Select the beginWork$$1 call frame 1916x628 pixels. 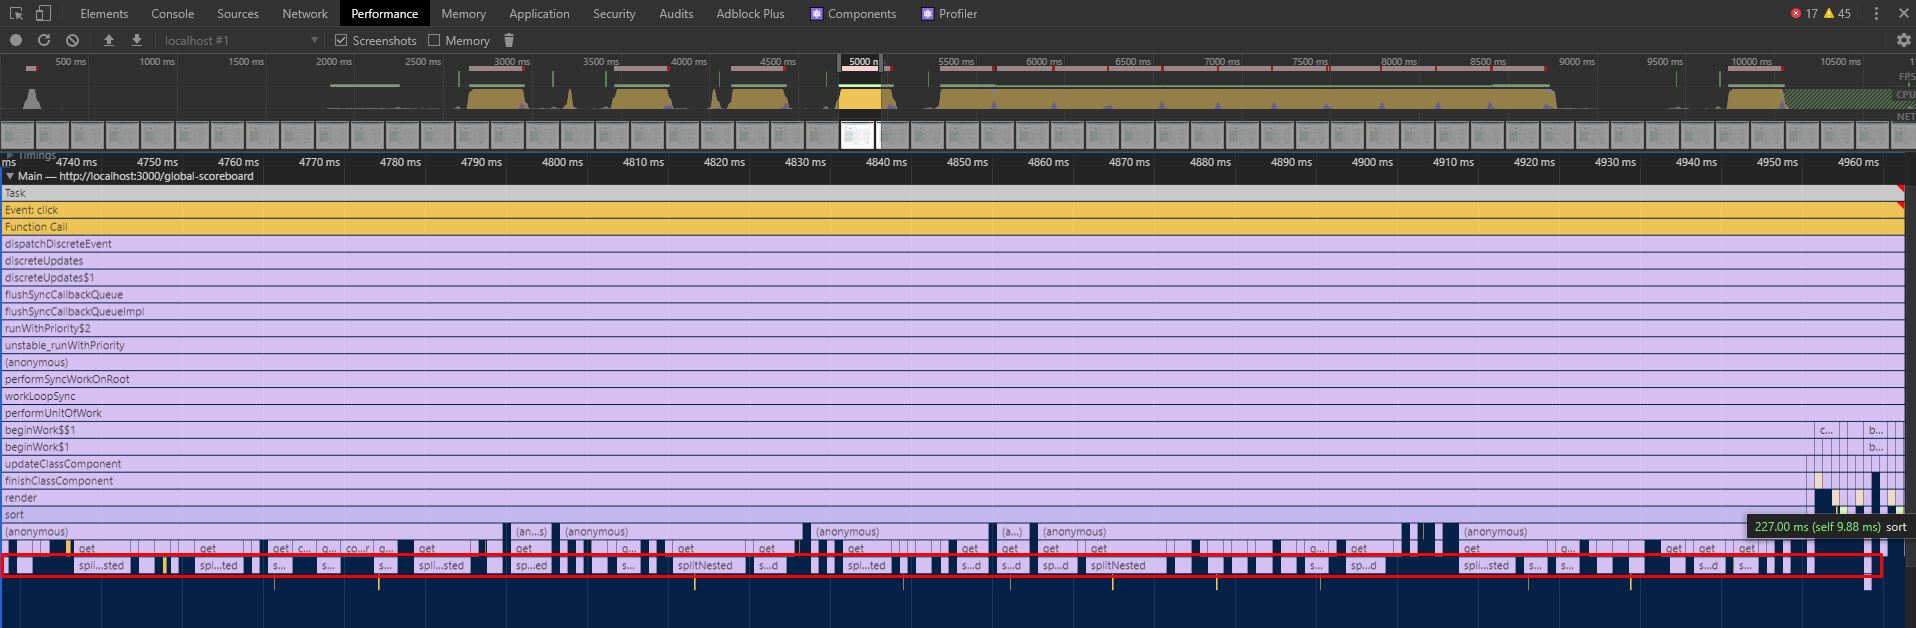[908, 430]
